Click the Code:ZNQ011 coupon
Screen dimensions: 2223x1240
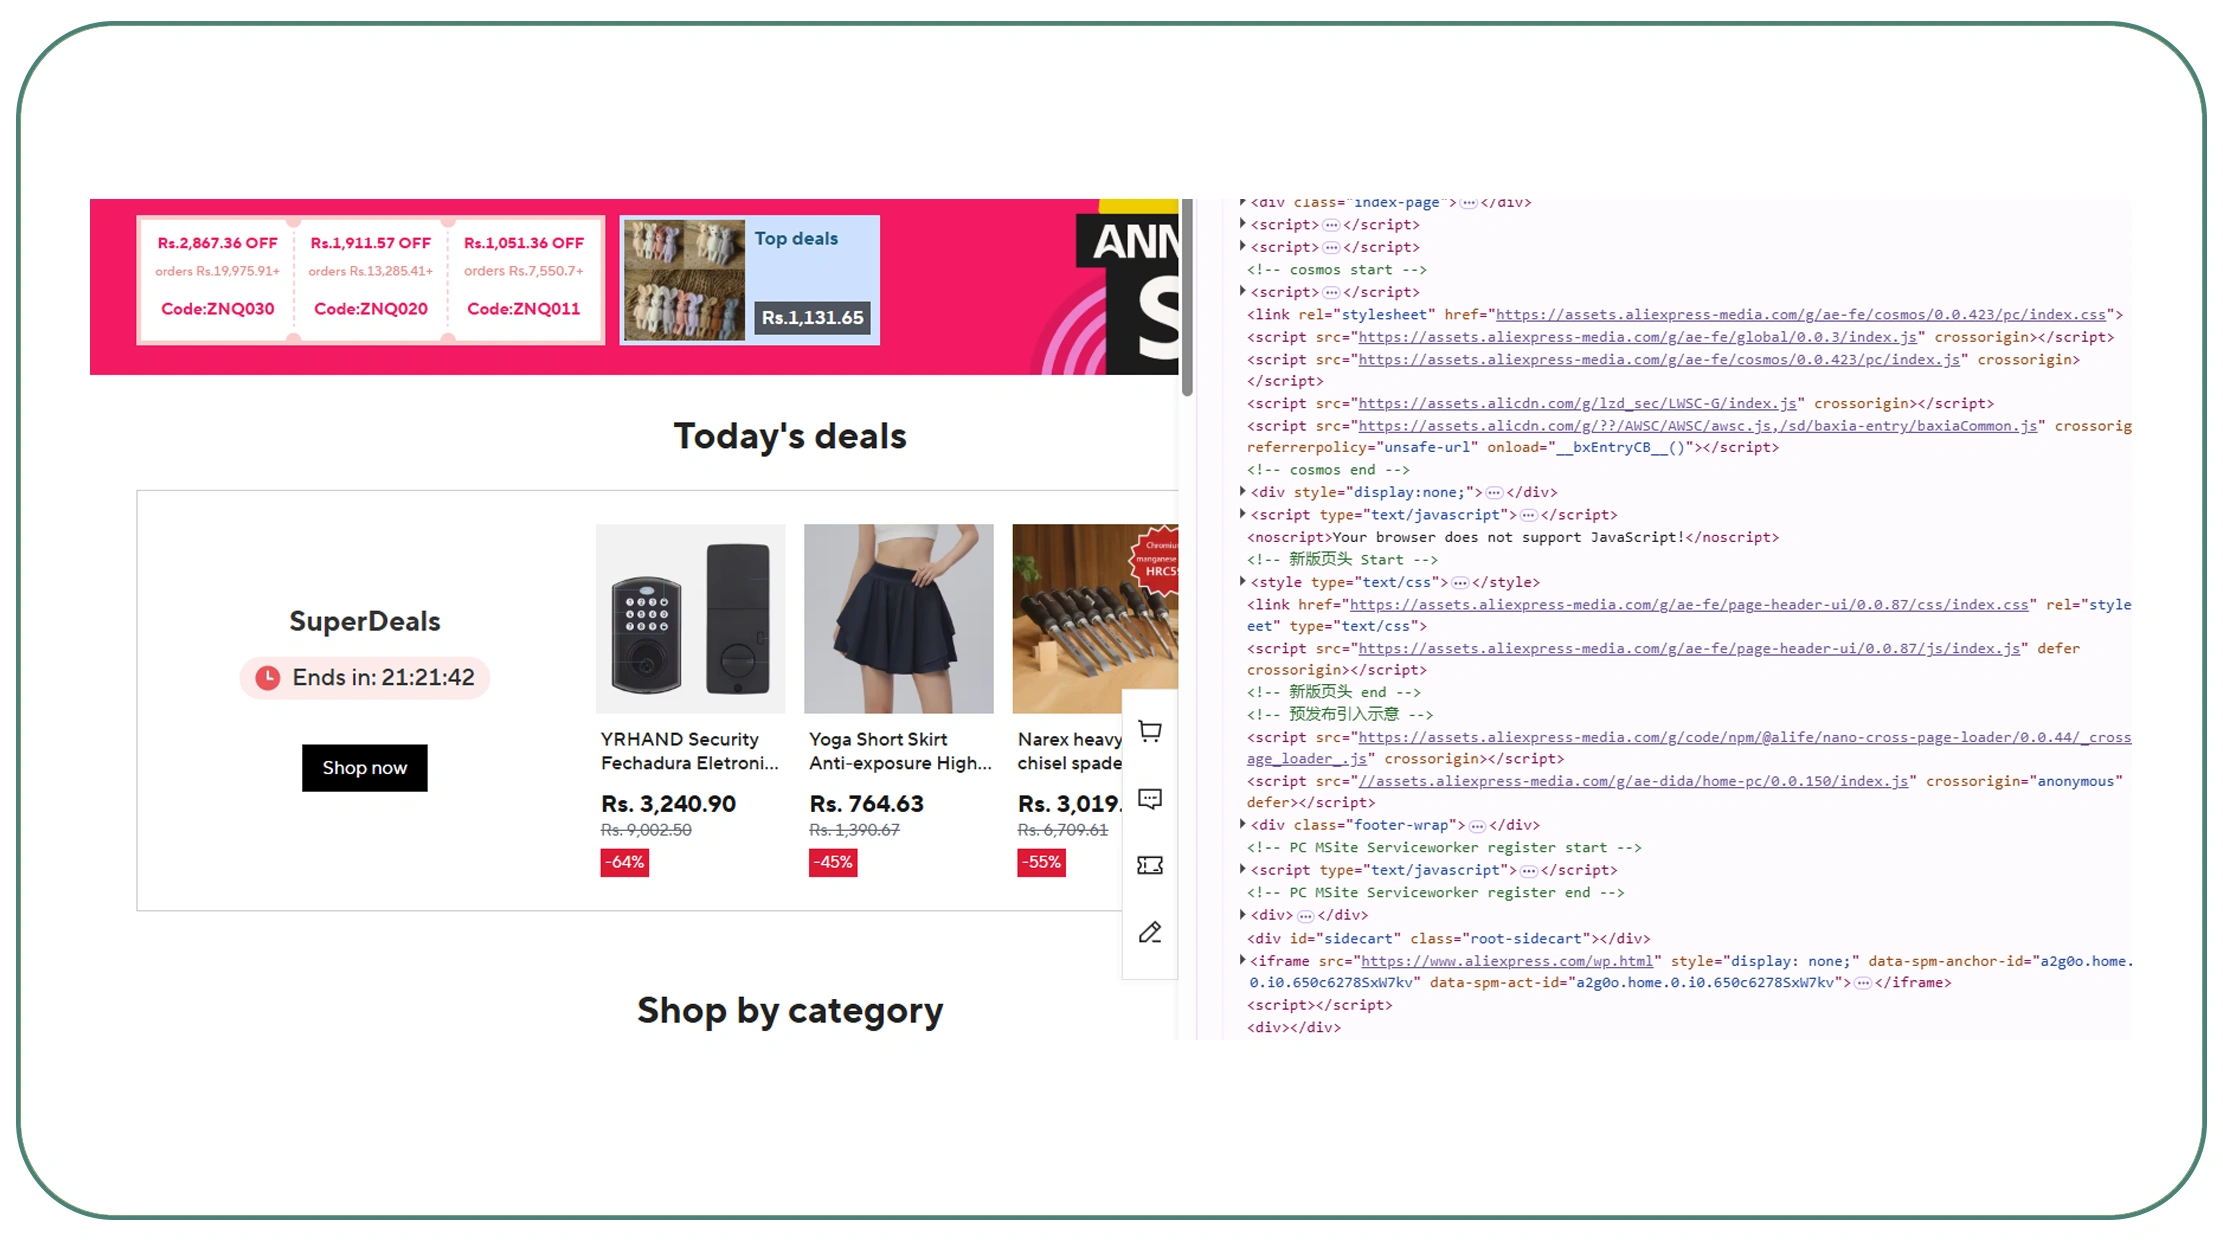524,308
